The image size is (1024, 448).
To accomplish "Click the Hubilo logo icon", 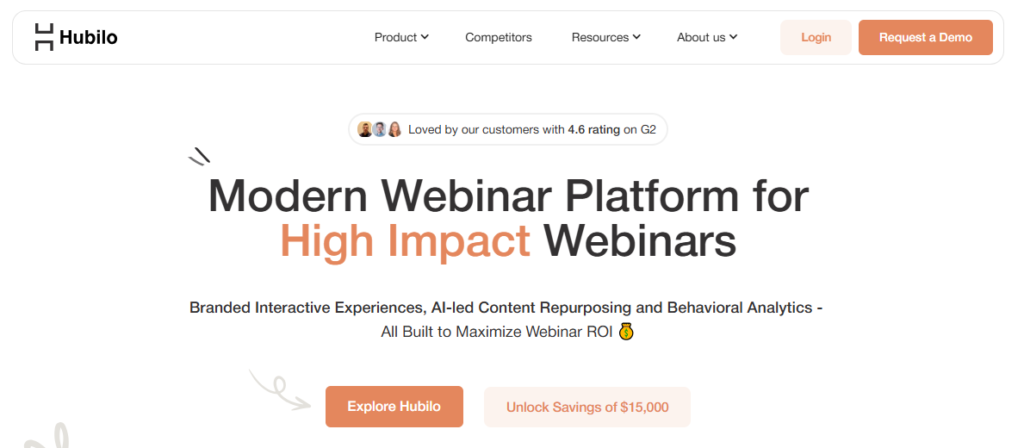I will coord(44,37).
